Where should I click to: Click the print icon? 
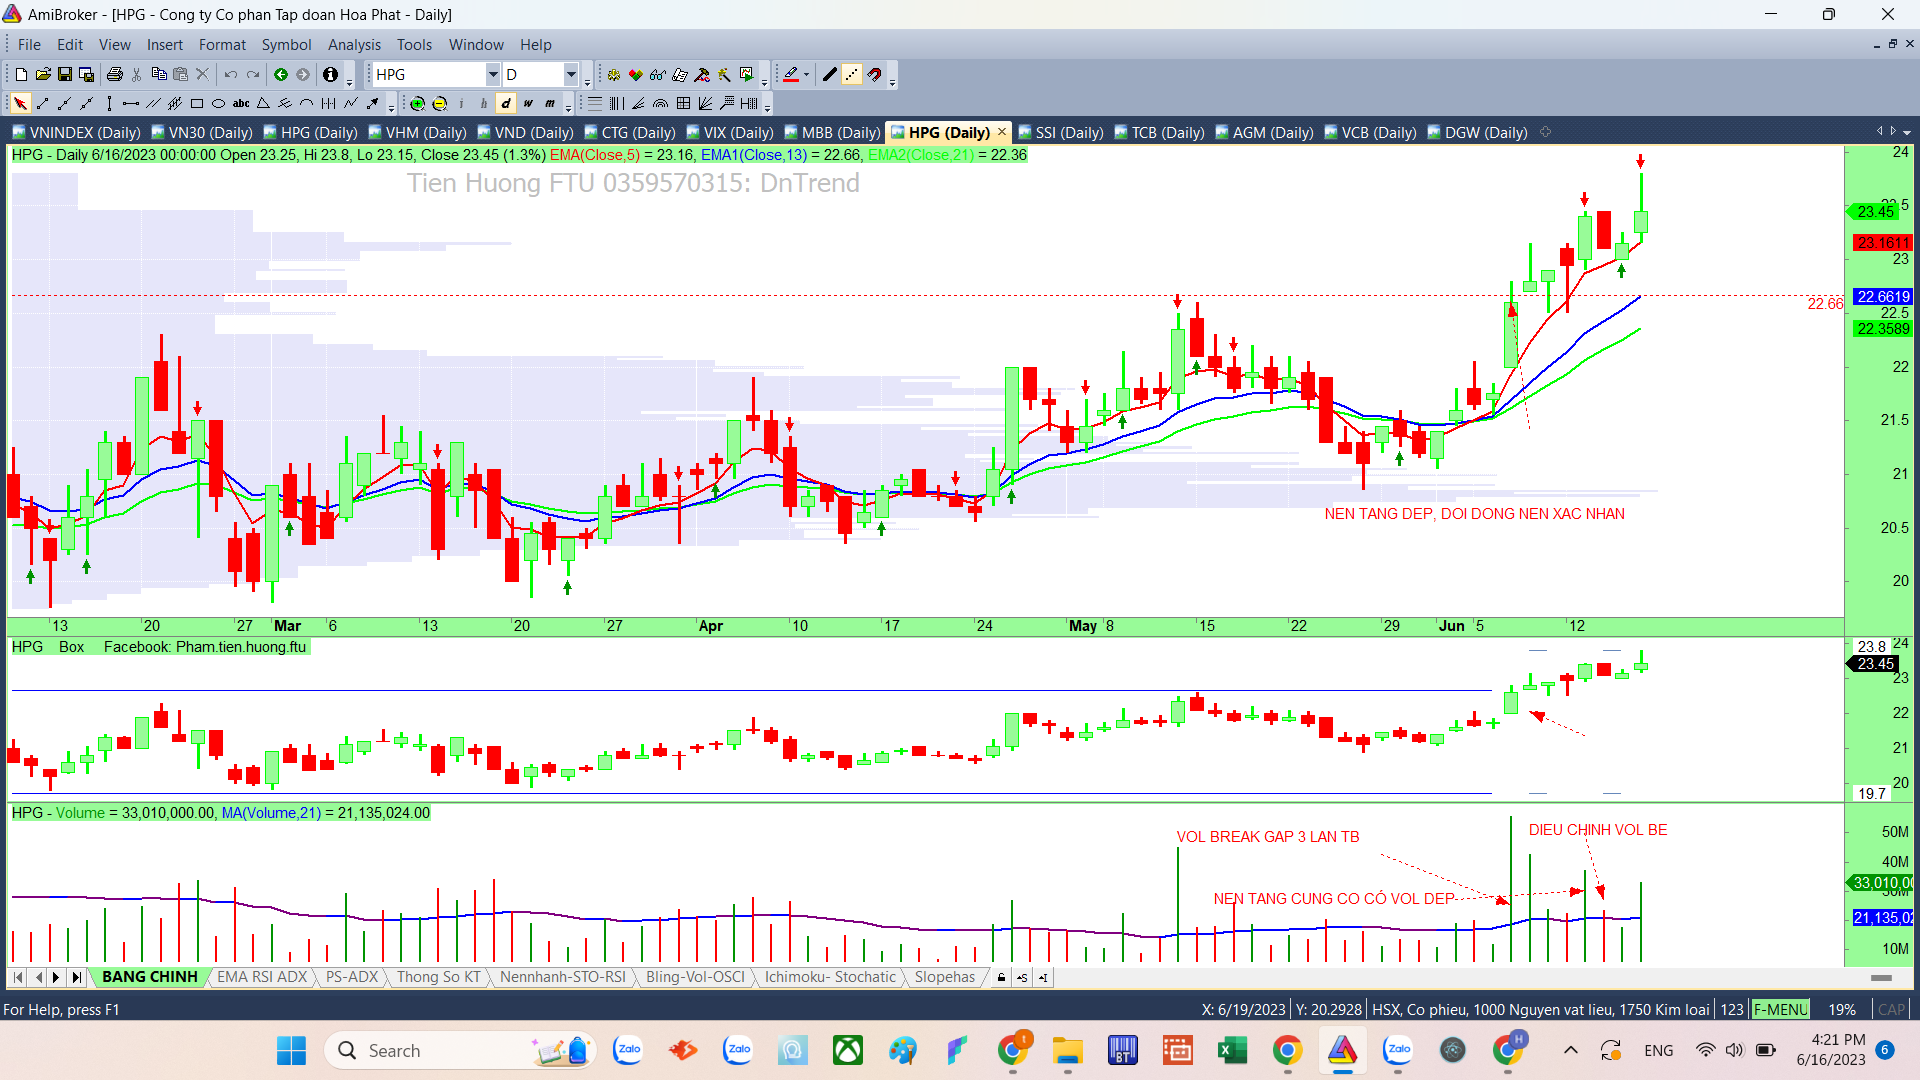[114, 74]
